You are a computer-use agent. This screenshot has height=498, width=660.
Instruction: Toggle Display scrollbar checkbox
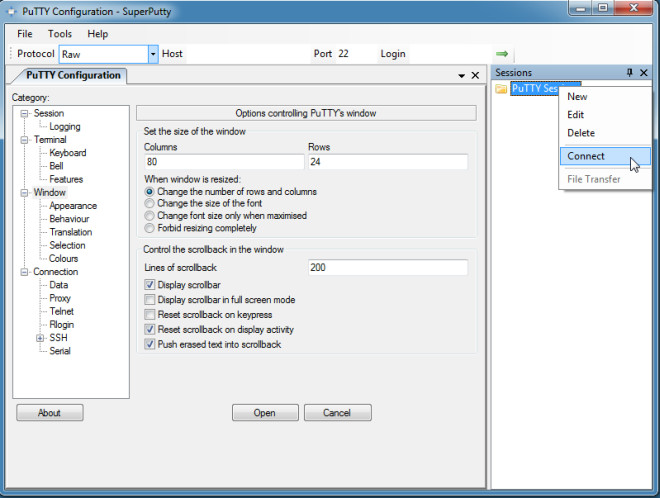(149, 285)
